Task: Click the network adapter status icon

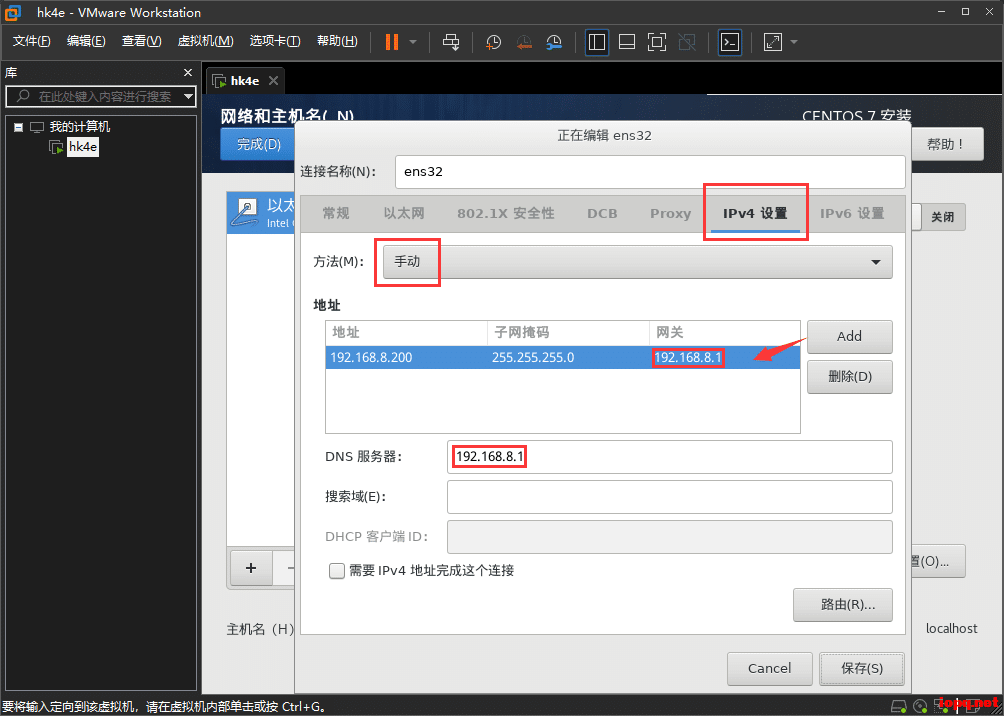Action: coord(941,705)
